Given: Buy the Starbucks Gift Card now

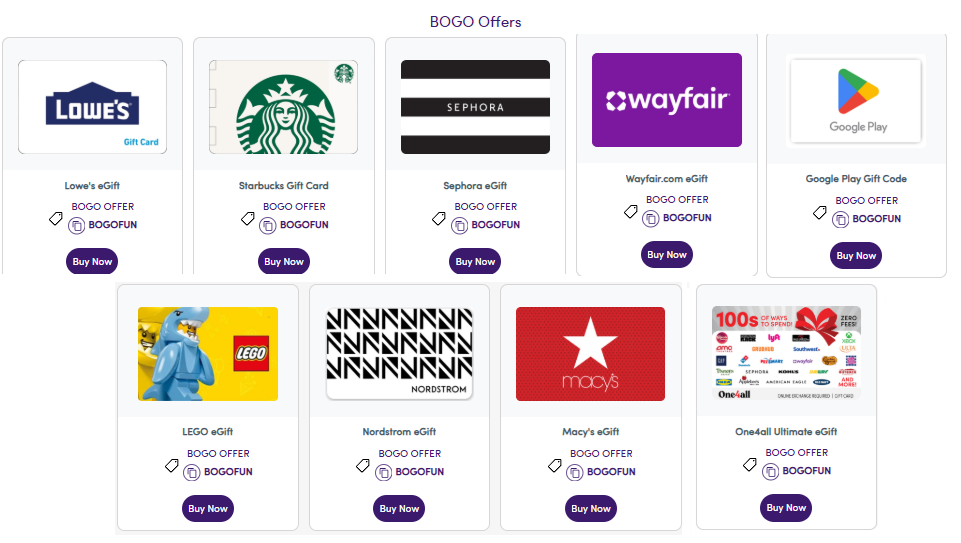Looking at the screenshot, I should click(284, 262).
